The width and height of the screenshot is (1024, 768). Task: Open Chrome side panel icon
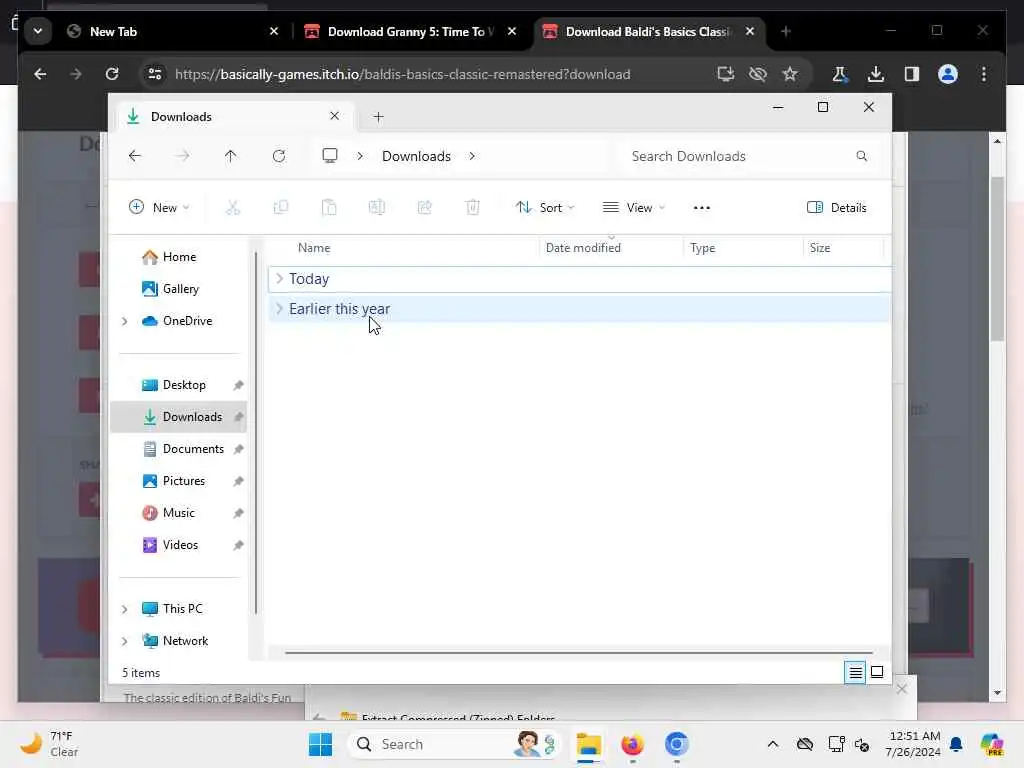pos(912,74)
